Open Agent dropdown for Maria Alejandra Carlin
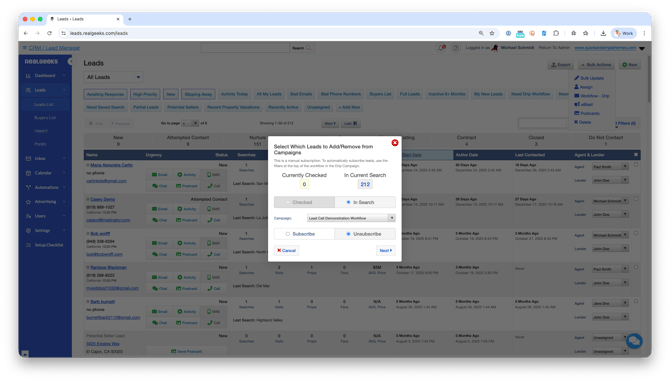Image resolution: width=670 pixels, height=382 pixels. pos(610,167)
